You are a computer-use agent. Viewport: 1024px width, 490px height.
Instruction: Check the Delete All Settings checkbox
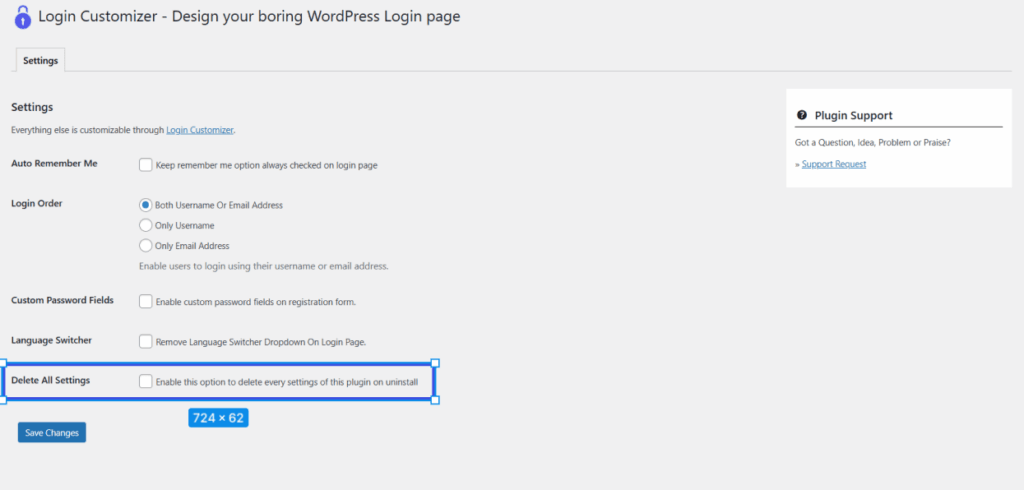tap(146, 381)
